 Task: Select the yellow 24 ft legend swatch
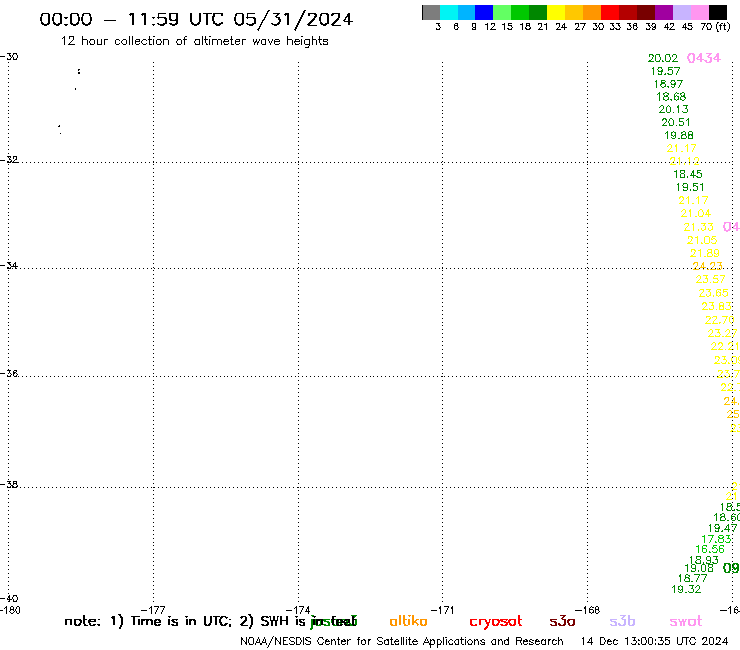[x=556, y=12]
